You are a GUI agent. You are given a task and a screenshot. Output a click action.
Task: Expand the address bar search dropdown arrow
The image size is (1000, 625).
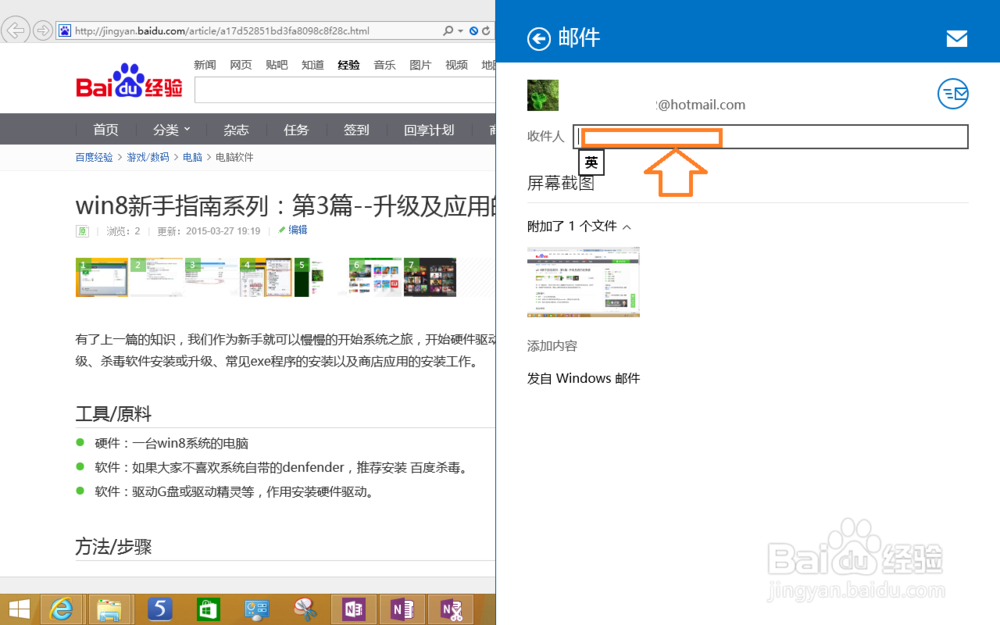[x=460, y=31]
